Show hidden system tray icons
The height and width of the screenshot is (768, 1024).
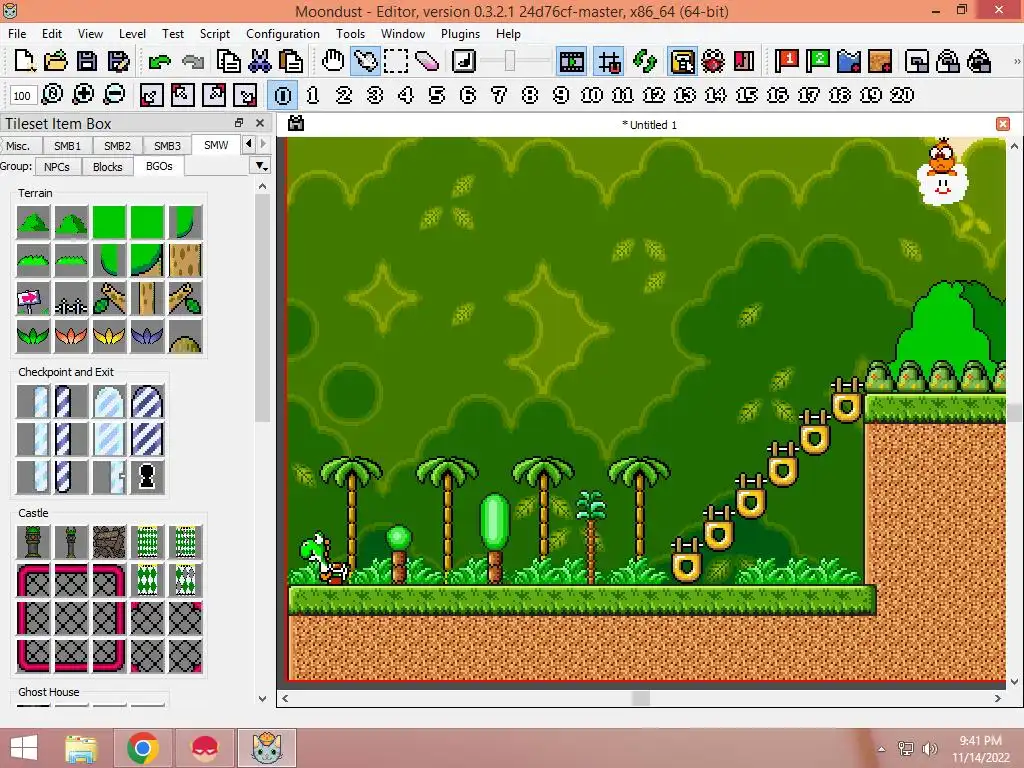pos(881,749)
